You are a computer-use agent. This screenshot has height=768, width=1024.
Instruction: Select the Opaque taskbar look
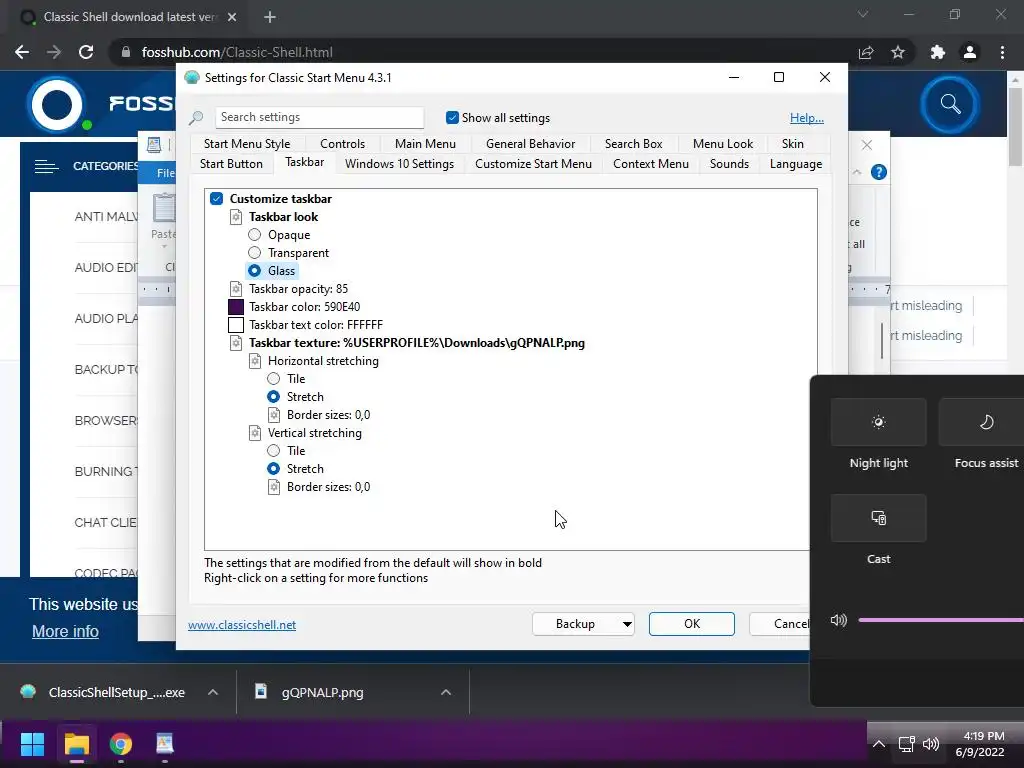(254, 234)
